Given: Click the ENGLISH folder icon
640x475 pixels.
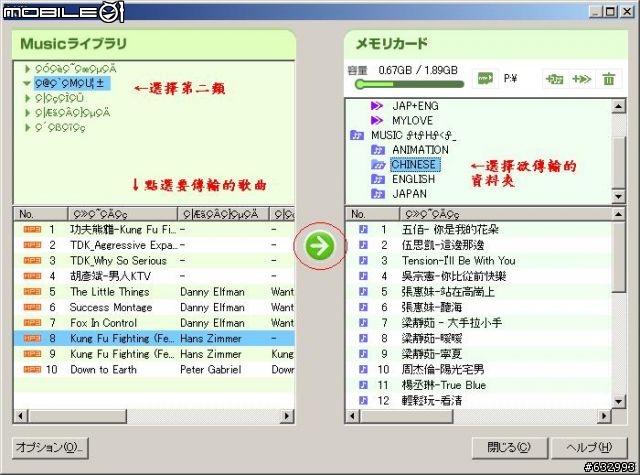Looking at the screenshot, I should click(378, 179).
